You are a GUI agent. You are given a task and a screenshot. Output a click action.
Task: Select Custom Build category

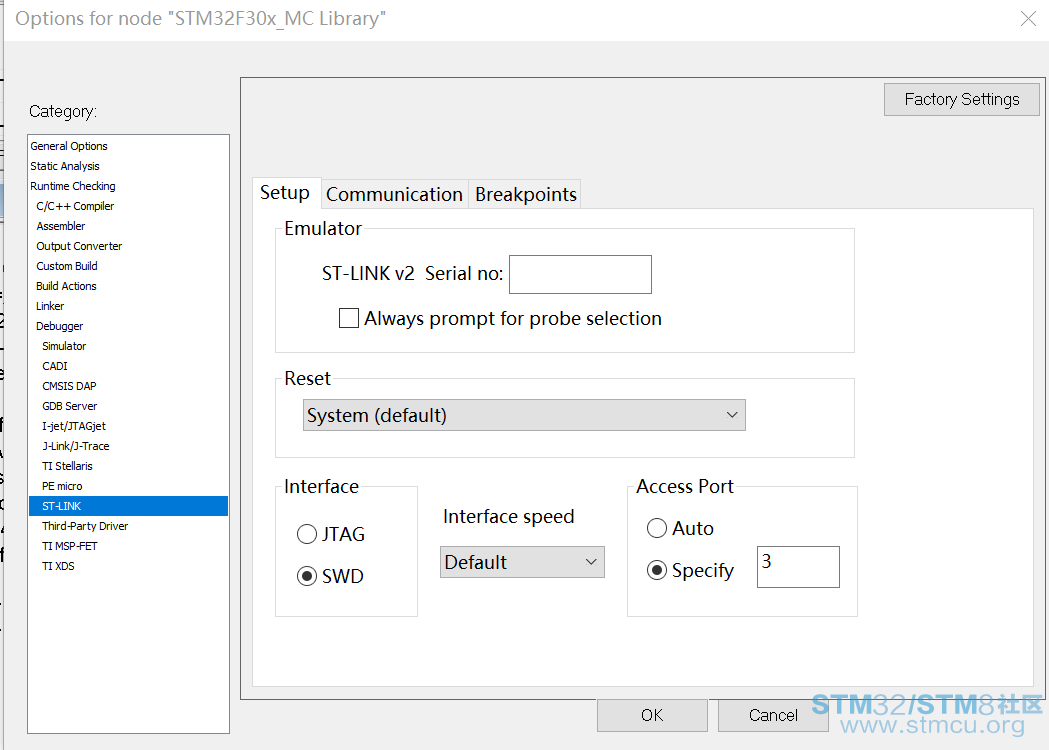[x=128, y=266]
